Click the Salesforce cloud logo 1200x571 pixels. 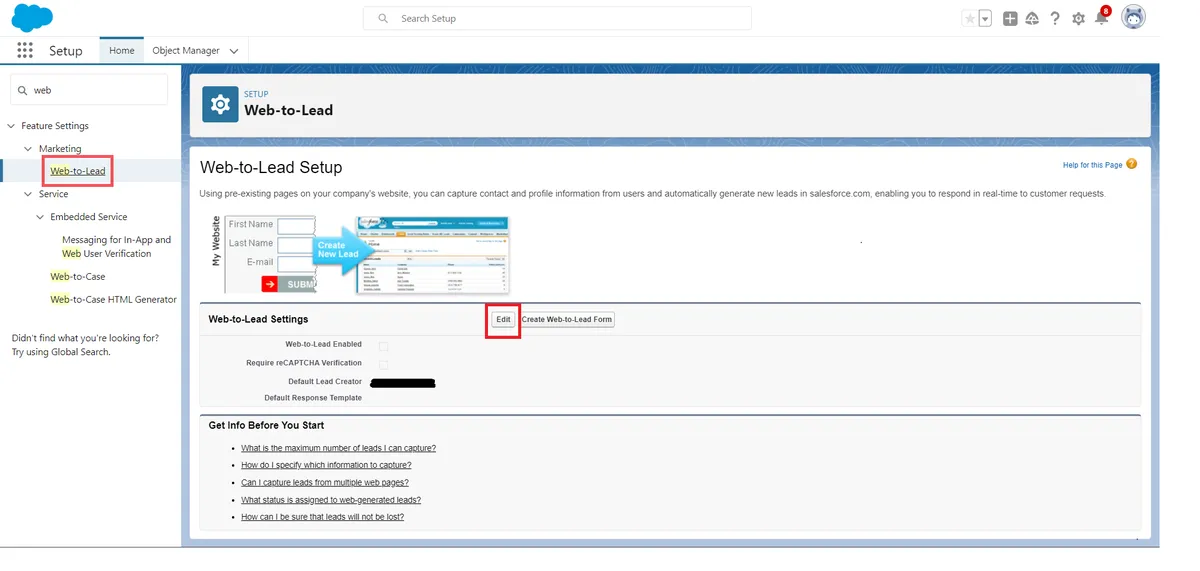(x=32, y=18)
